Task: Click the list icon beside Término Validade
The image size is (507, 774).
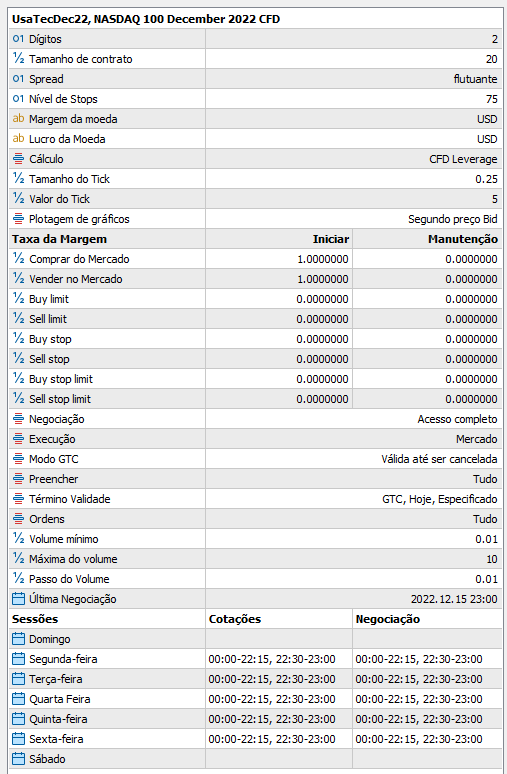Action: pyautogui.click(x=18, y=499)
